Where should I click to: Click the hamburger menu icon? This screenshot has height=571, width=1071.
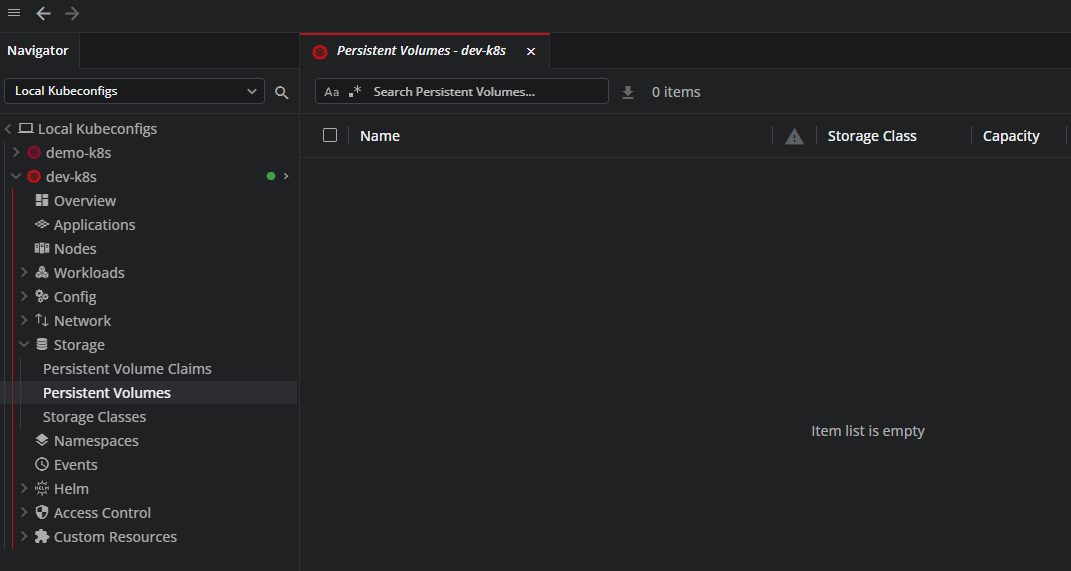point(14,13)
